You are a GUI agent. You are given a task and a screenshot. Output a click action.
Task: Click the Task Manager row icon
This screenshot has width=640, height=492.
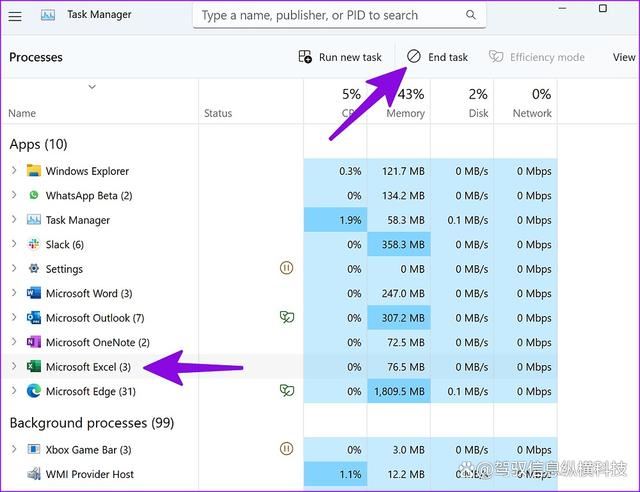click(33, 219)
